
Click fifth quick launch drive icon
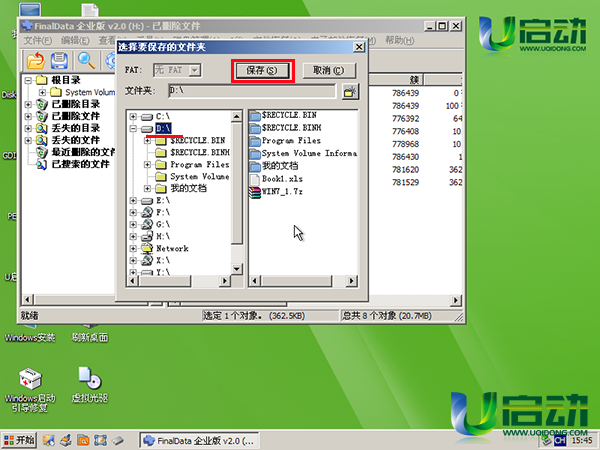[x=118, y=440]
